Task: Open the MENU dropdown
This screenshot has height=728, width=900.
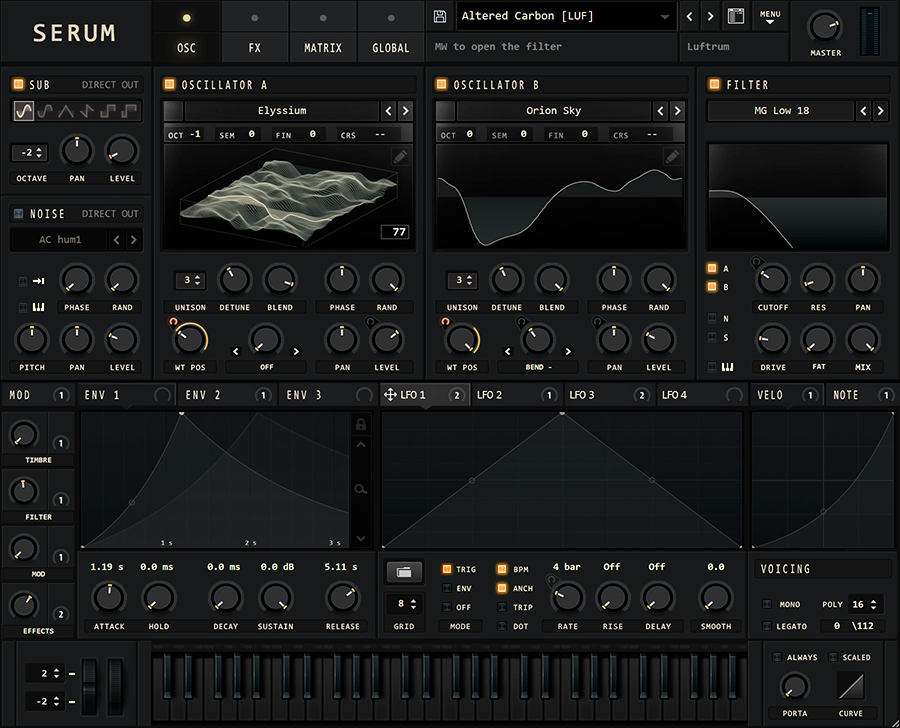Action: click(770, 17)
